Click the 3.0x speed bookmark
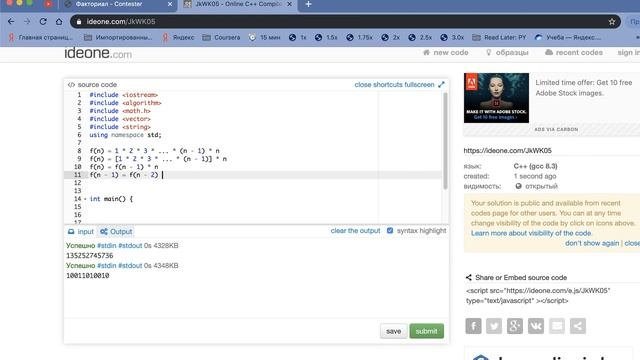 pyautogui.click(x=452, y=38)
